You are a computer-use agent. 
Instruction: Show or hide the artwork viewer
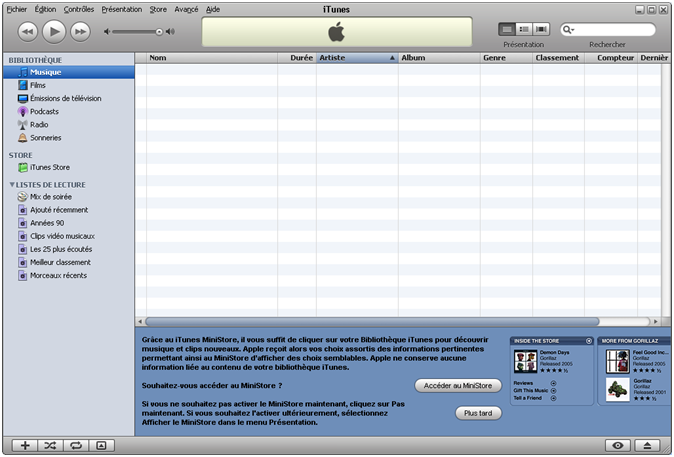click(x=101, y=446)
